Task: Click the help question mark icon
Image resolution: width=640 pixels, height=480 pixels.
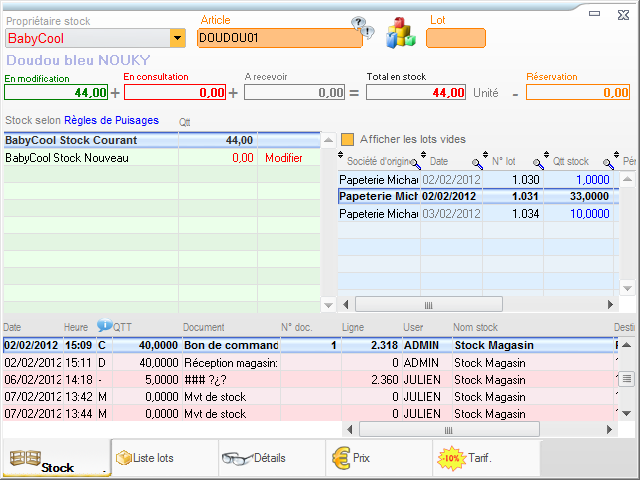Action: [x=358, y=23]
